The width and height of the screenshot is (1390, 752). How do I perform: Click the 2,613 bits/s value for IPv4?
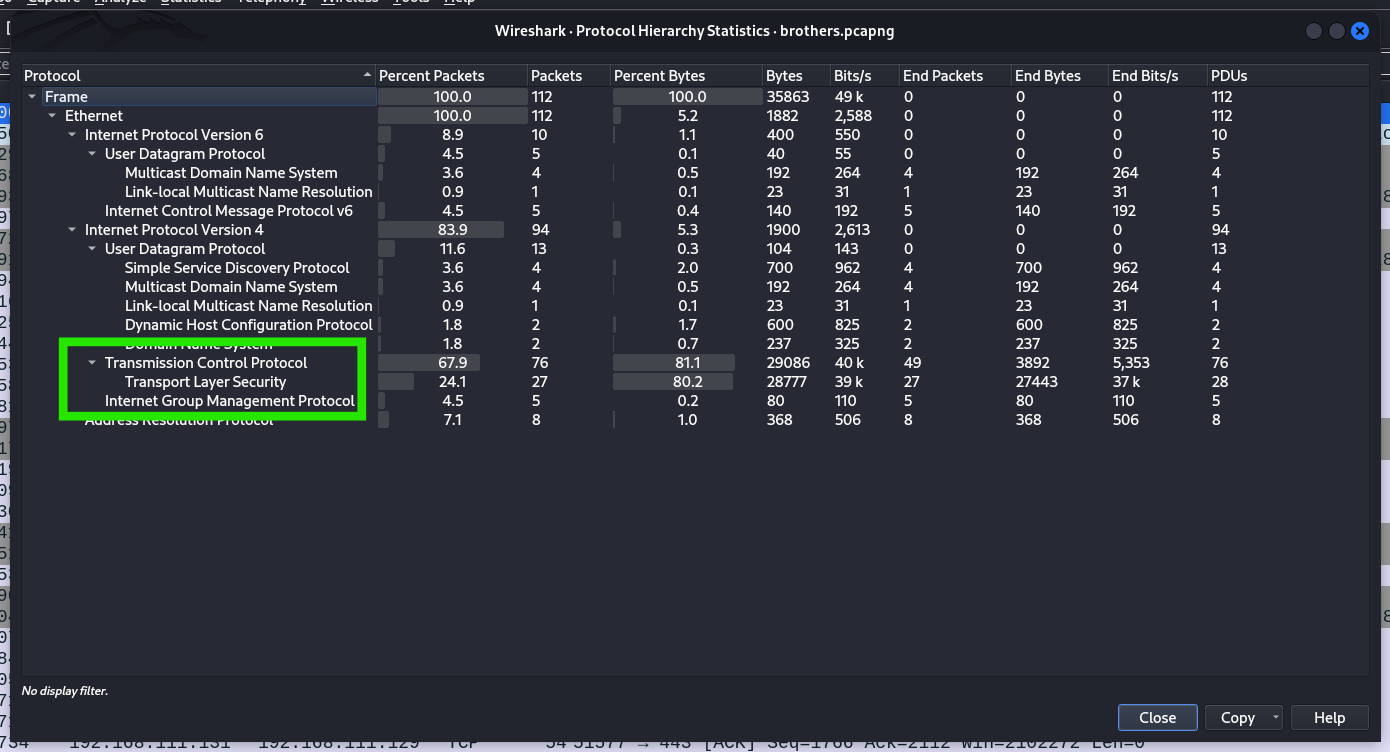click(x=853, y=230)
